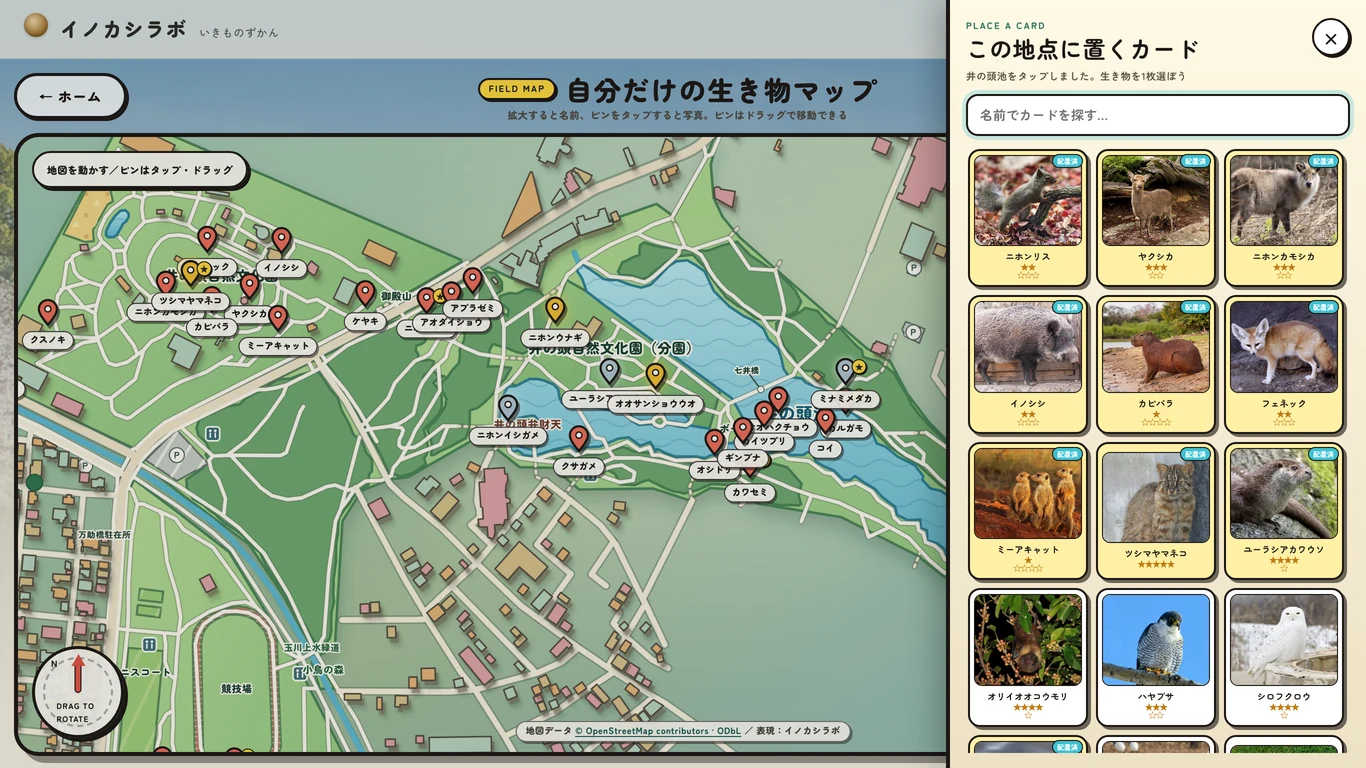The height and width of the screenshot is (768, 1366).
Task: Select the ニホンリス card
Action: [x=1028, y=218]
